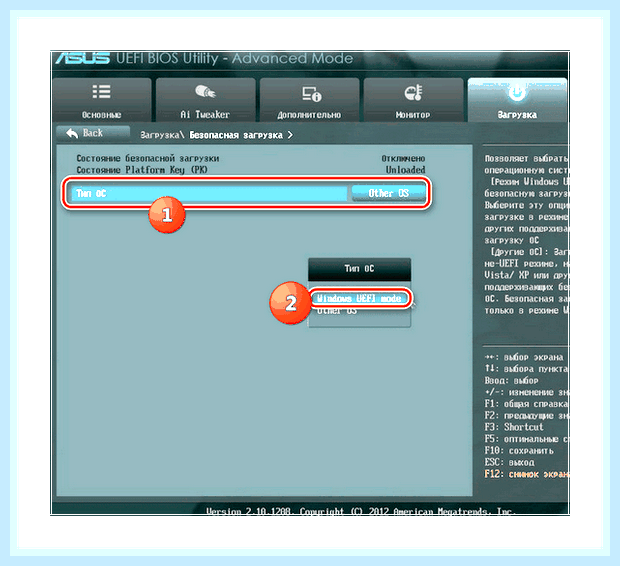Viewport: 620px width, 566px height.
Task: Click the Ввод: выбор hint
Action: click(x=512, y=380)
